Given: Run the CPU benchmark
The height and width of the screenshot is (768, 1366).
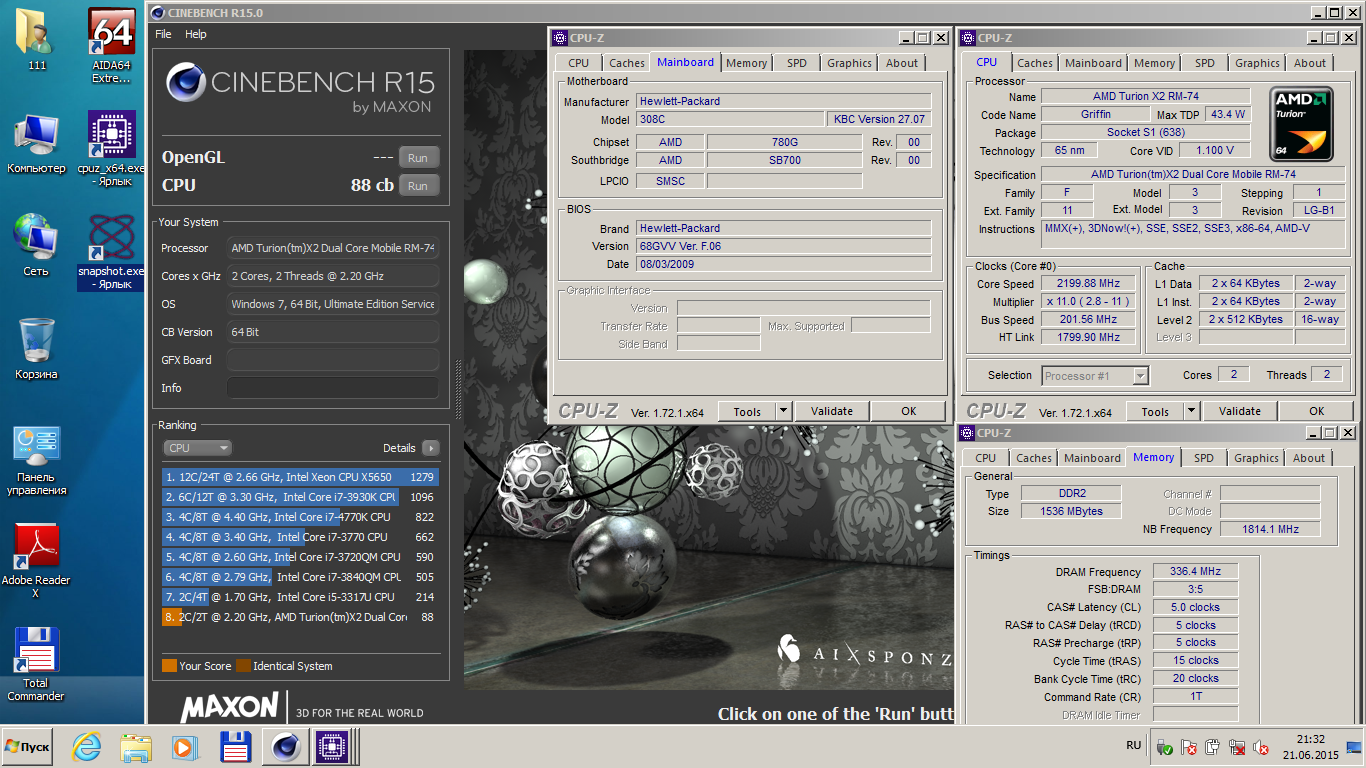Looking at the screenshot, I should (418, 185).
